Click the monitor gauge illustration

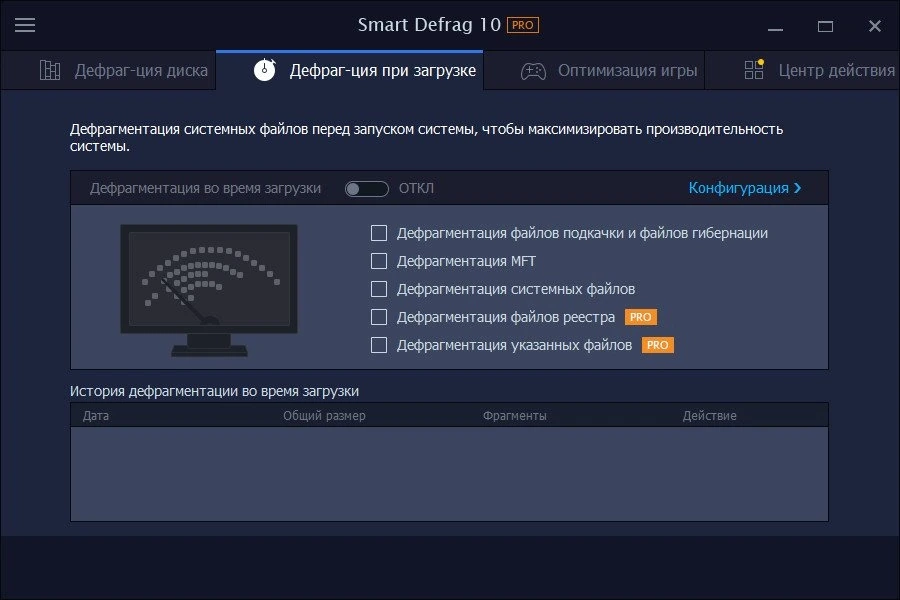[209, 290]
